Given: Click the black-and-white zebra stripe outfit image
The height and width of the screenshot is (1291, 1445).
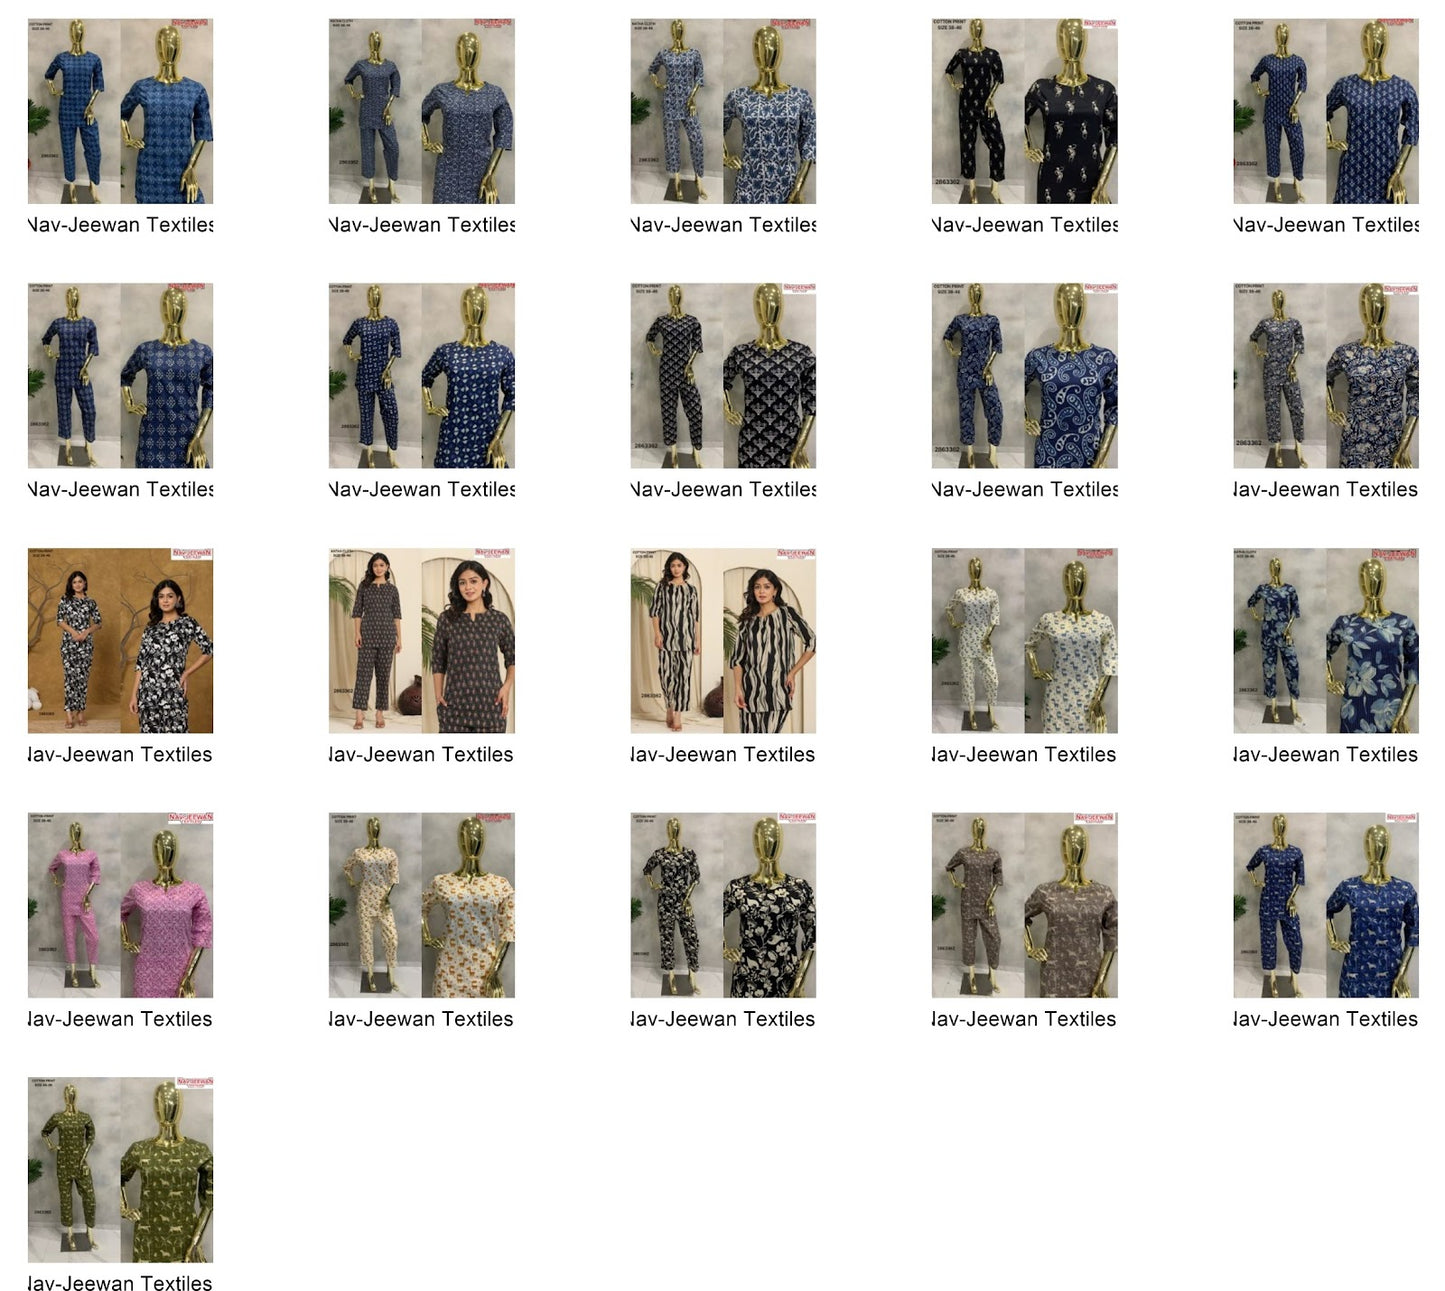Looking at the screenshot, I should pyautogui.click(x=723, y=640).
